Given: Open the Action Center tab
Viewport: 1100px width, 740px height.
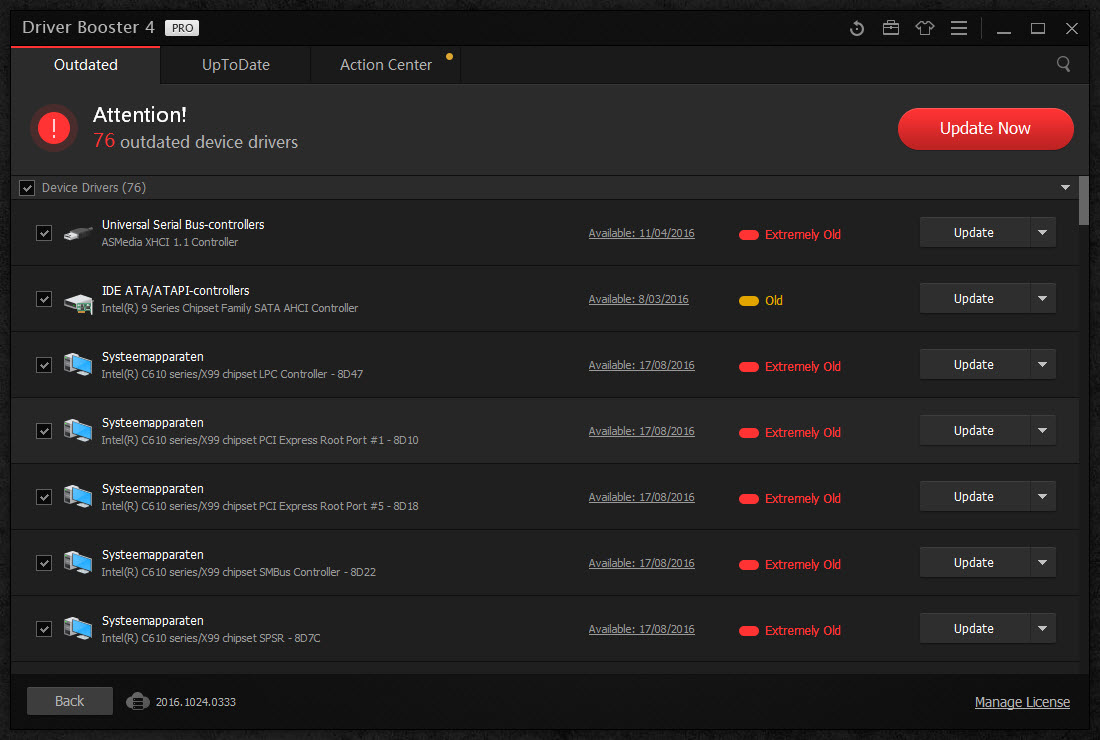Looking at the screenshot, I should (386, 65).
